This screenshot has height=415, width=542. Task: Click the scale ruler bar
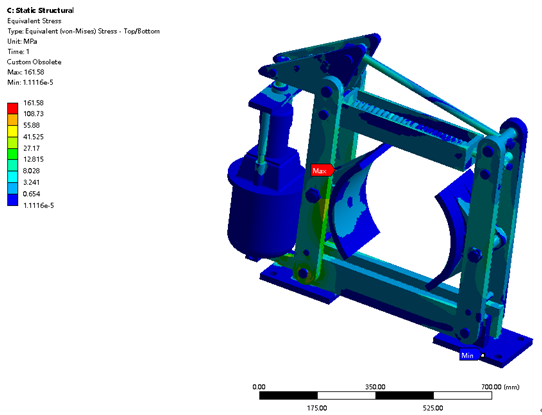[375, 396]
